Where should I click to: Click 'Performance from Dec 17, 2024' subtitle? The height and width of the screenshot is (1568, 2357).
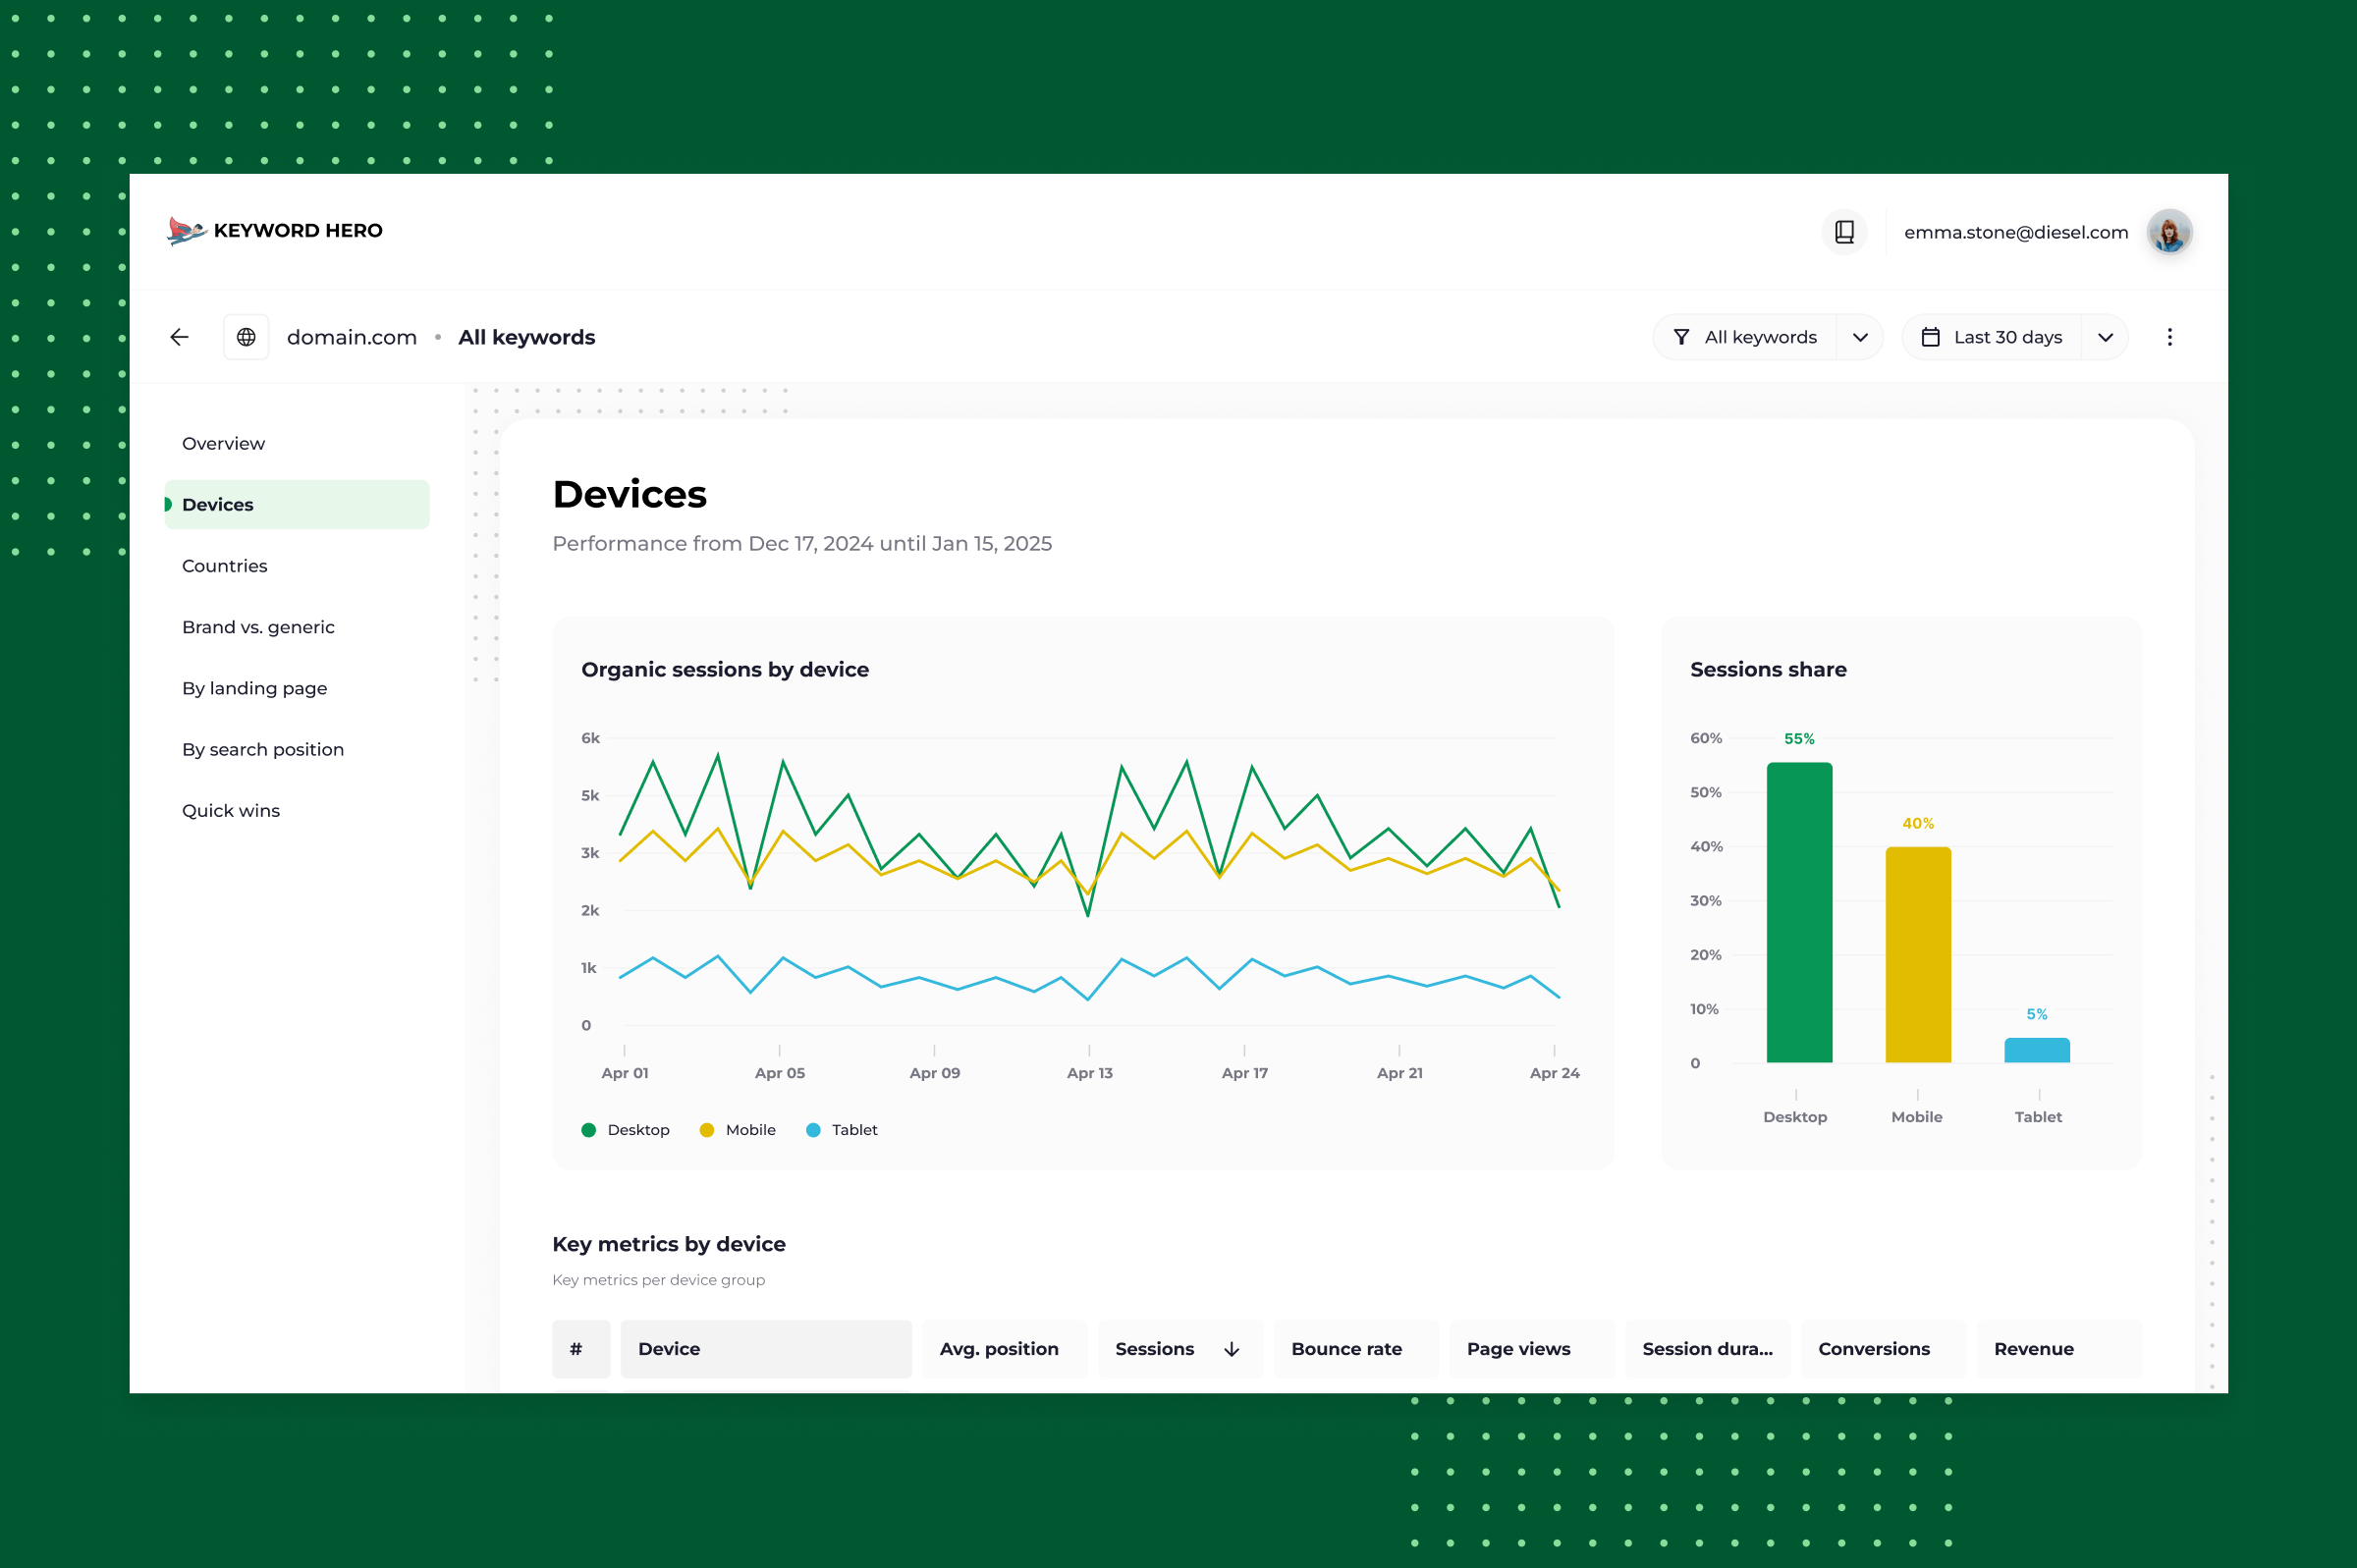(802, 543)
